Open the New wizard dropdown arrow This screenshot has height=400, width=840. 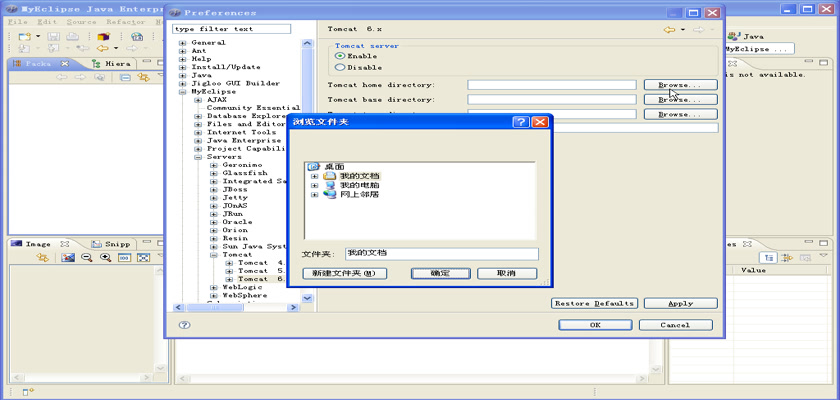[x=38, y=36]
